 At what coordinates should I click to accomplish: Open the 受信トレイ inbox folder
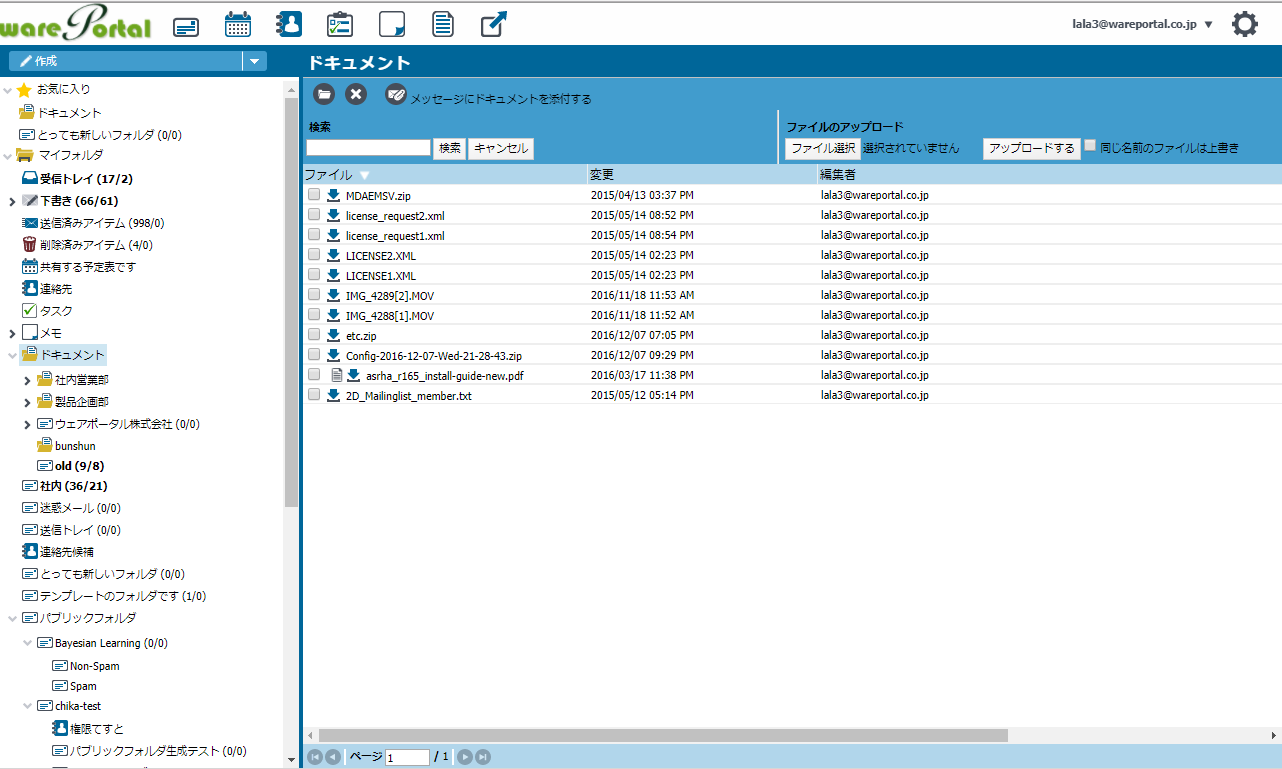[x=85, y=179]
